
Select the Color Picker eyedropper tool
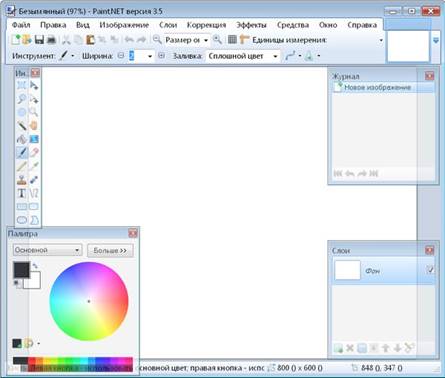34,166
